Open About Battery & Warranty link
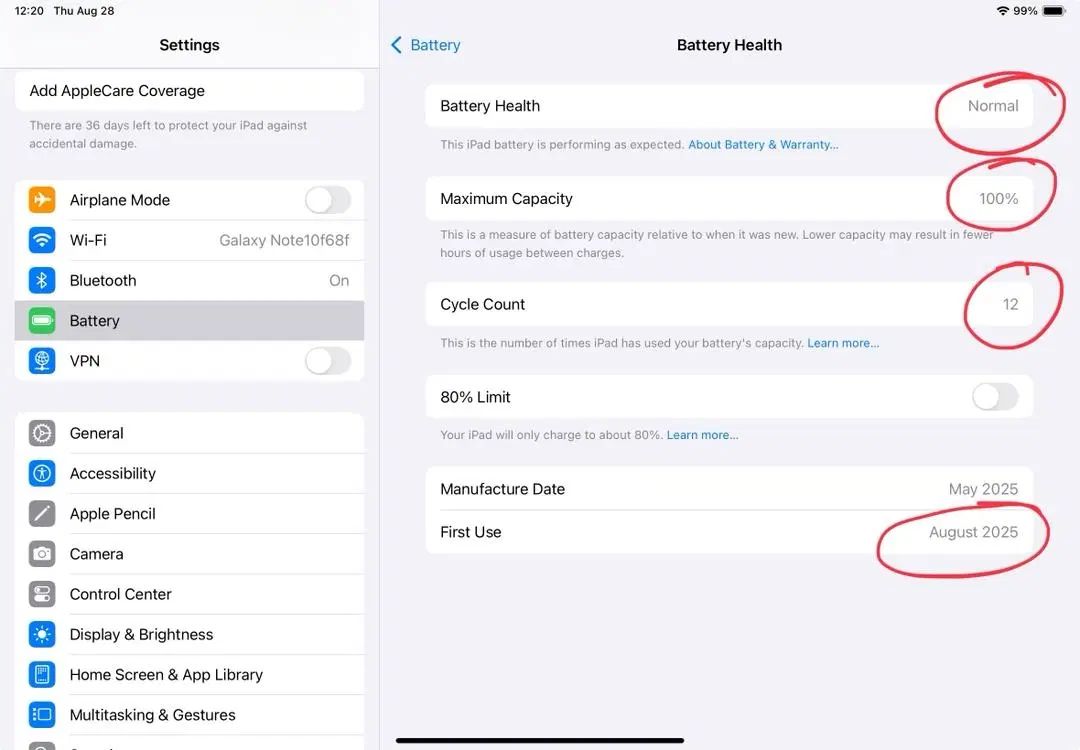The width and height of the screenshot is (1080, 750). pos(763,145)
